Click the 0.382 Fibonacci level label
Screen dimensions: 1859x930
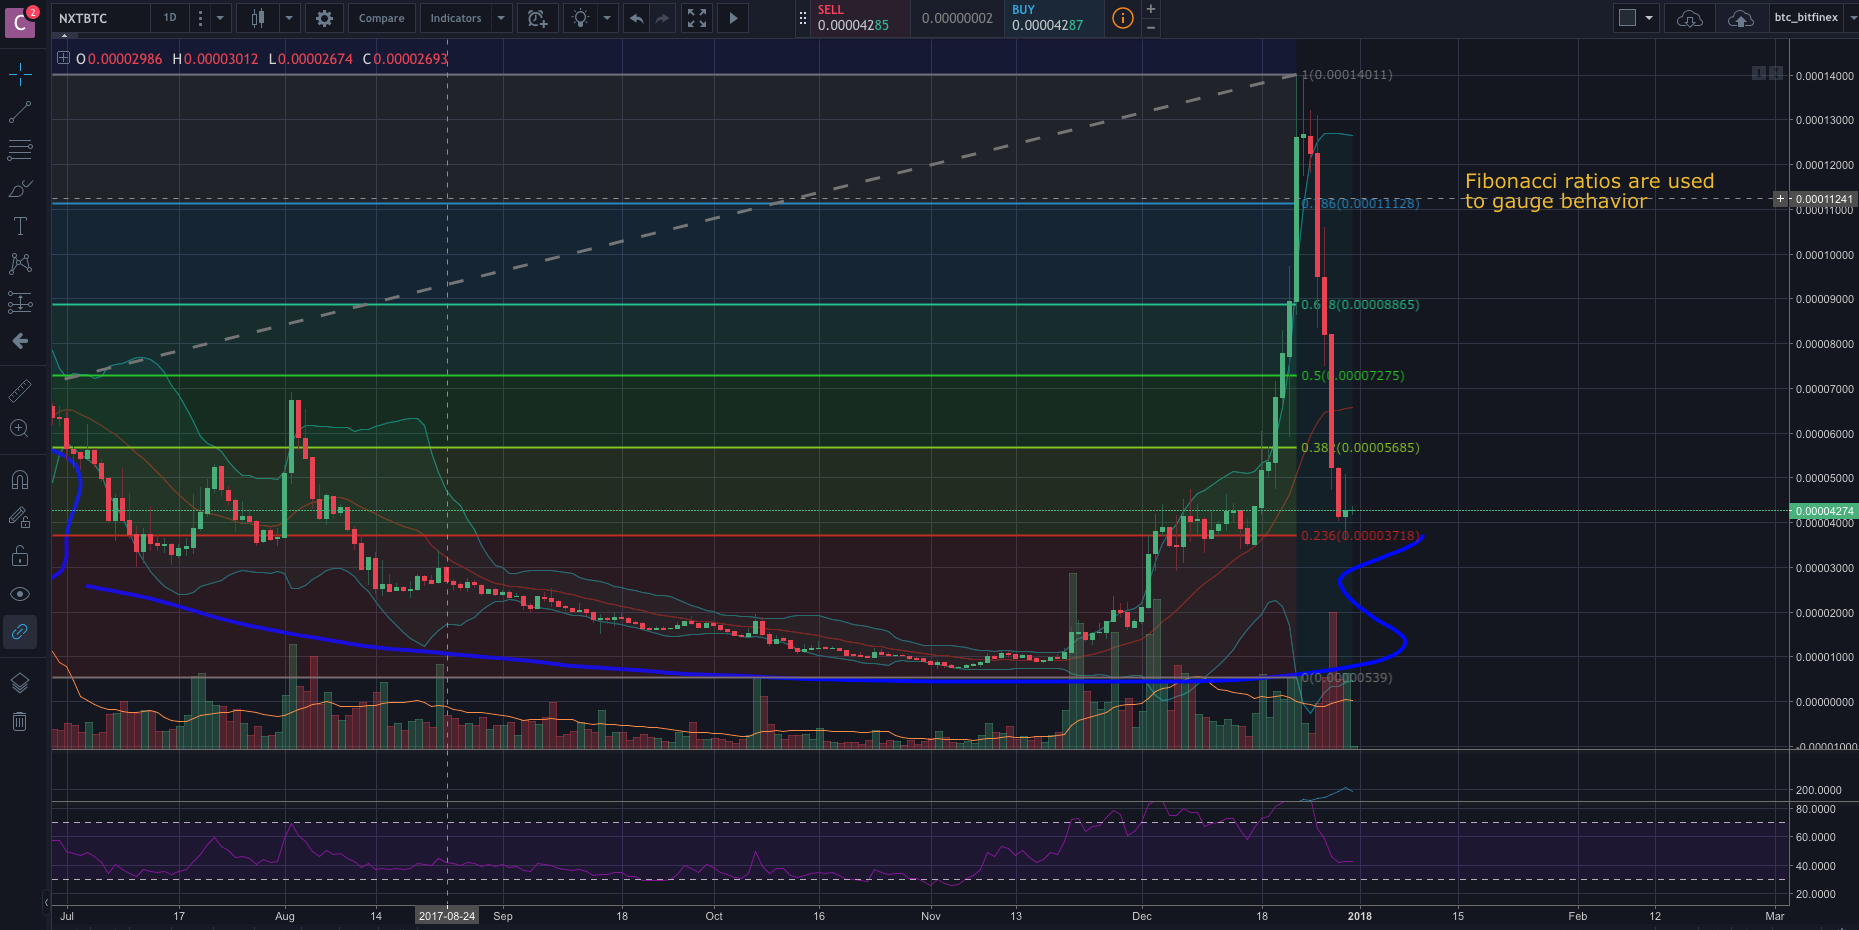(x=1360, y=448)
